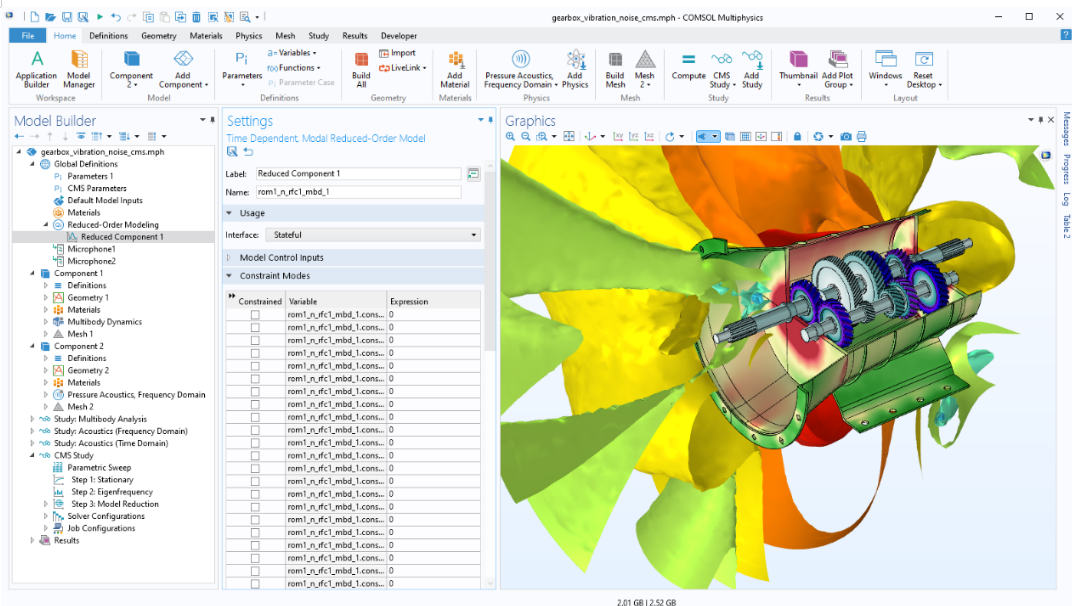The image size is (1072, 606).
Task: Open Application Builder from the ribbon
Action: (36, 69)
